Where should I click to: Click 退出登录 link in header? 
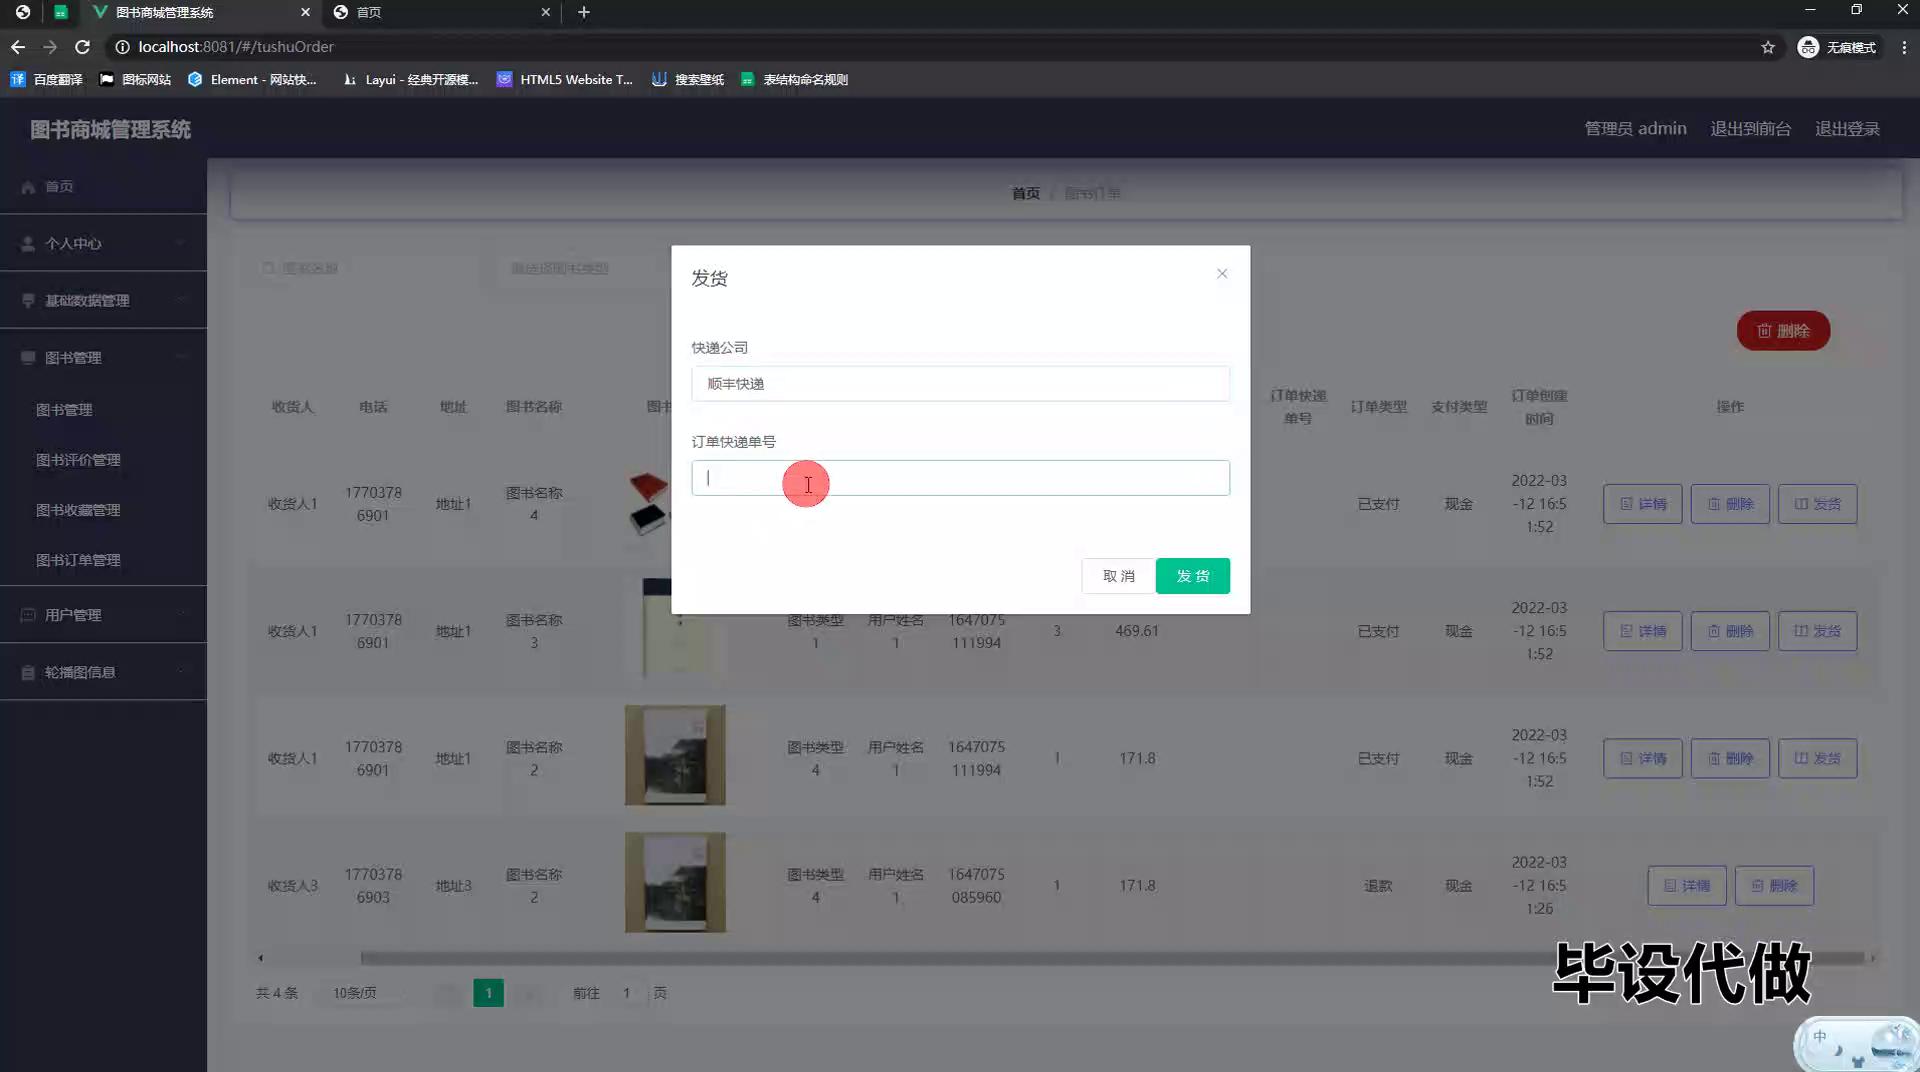(1846, 129)
